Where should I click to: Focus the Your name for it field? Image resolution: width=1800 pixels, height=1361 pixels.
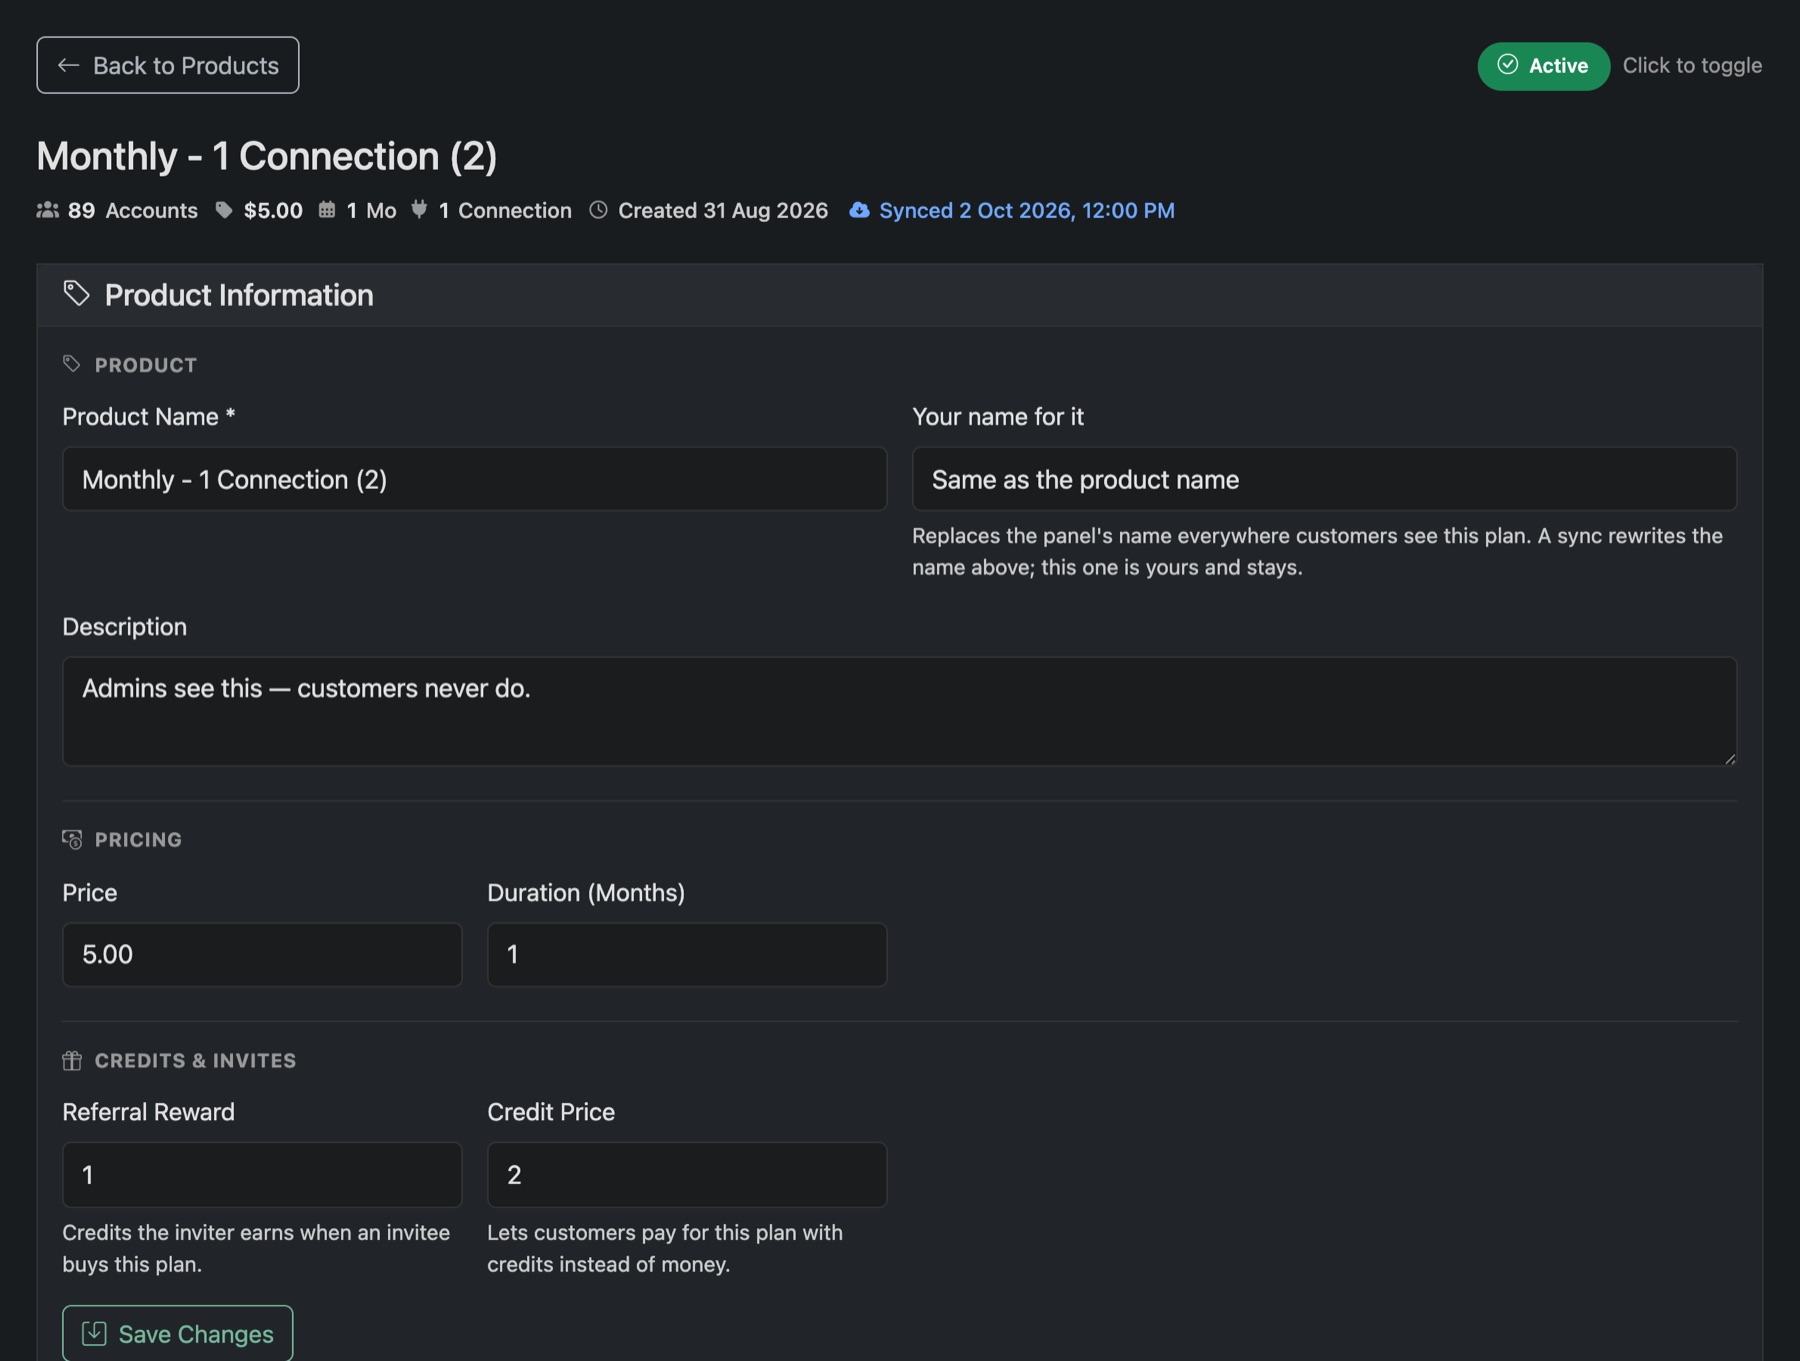pos(1324,479)
